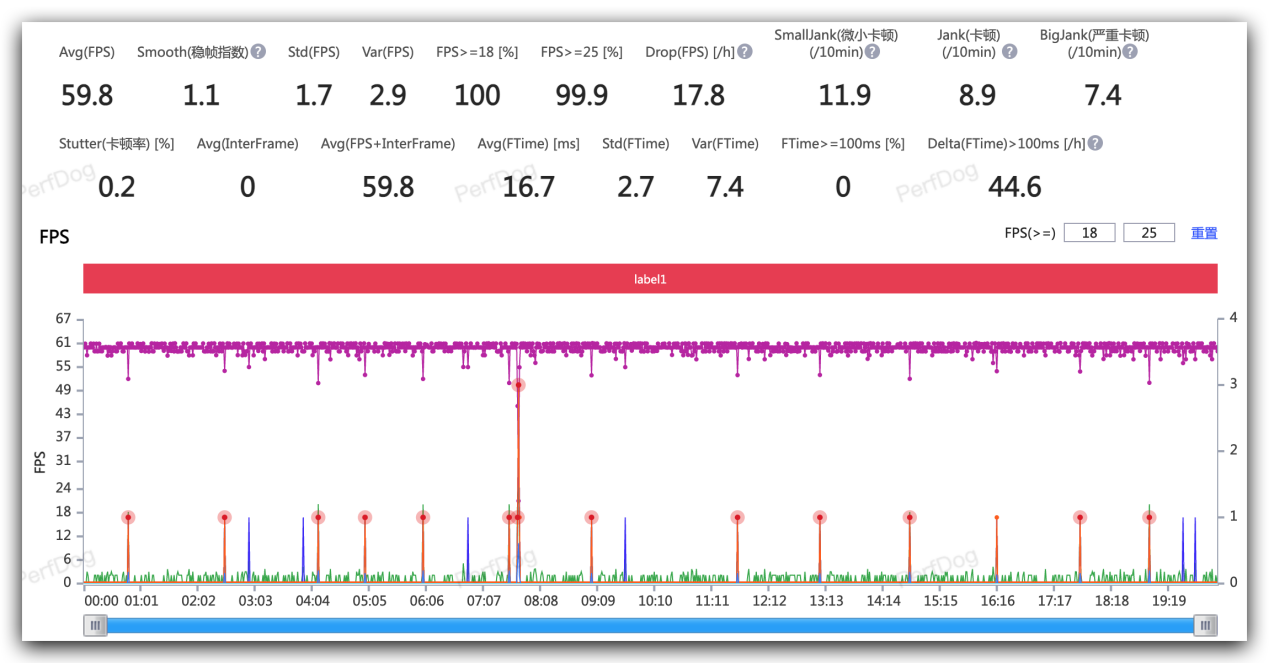Screen dimensions: 1269x663
Task: Click the 重置 reset link
Action: (1204, 233)
